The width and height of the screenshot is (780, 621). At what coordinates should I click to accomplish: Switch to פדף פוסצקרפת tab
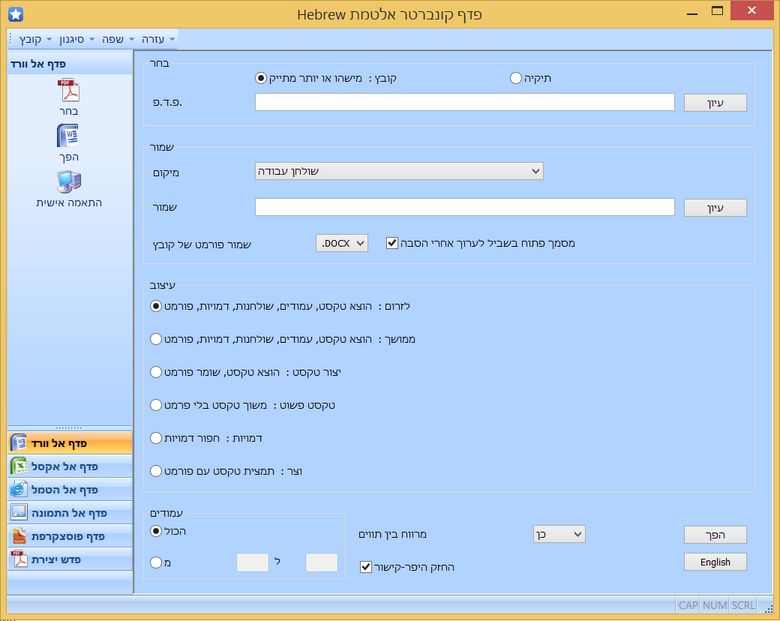[70, 536]
